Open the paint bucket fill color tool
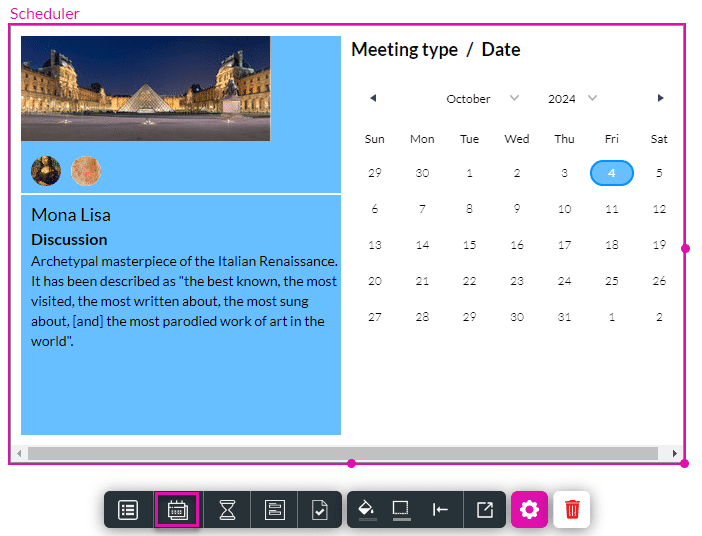Screen dimensions: 702x536 click(367, 510)
